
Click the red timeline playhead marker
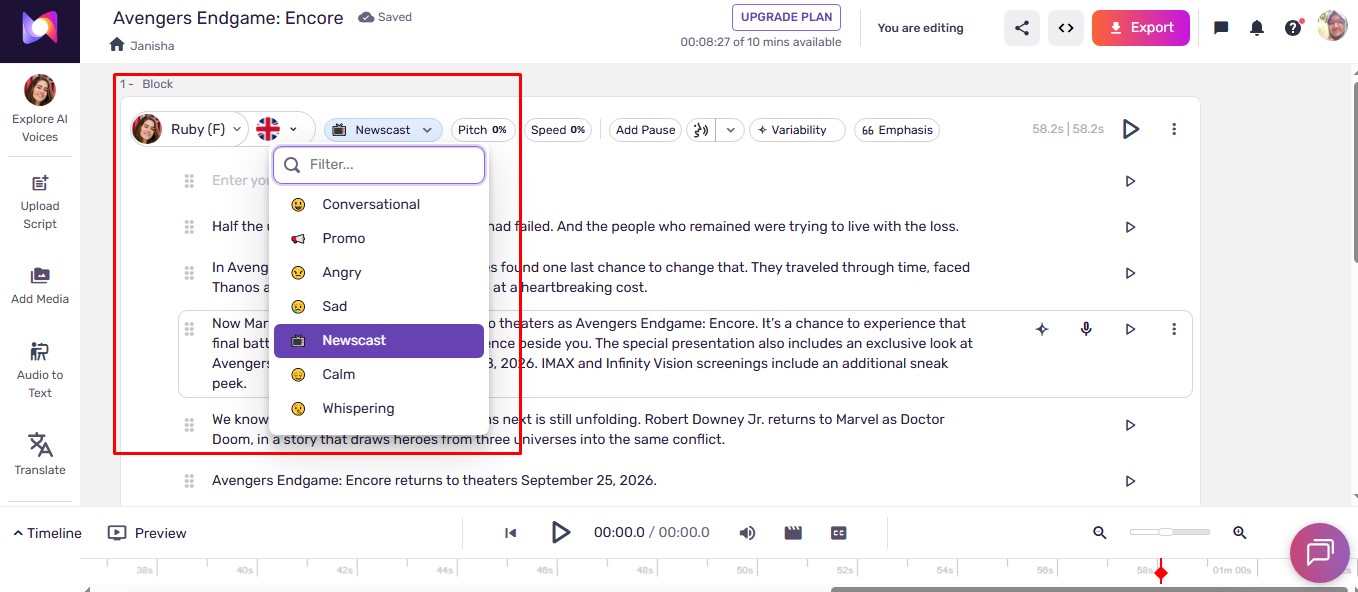click(1161, 573)
